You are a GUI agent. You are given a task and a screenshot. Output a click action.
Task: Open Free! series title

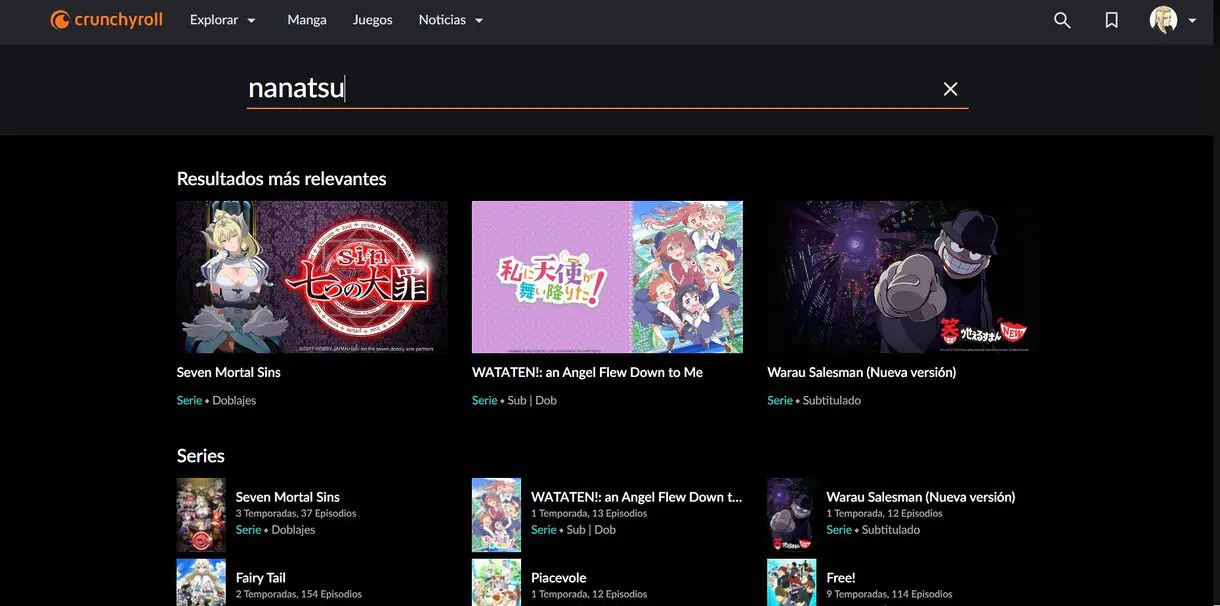[841, 578]
